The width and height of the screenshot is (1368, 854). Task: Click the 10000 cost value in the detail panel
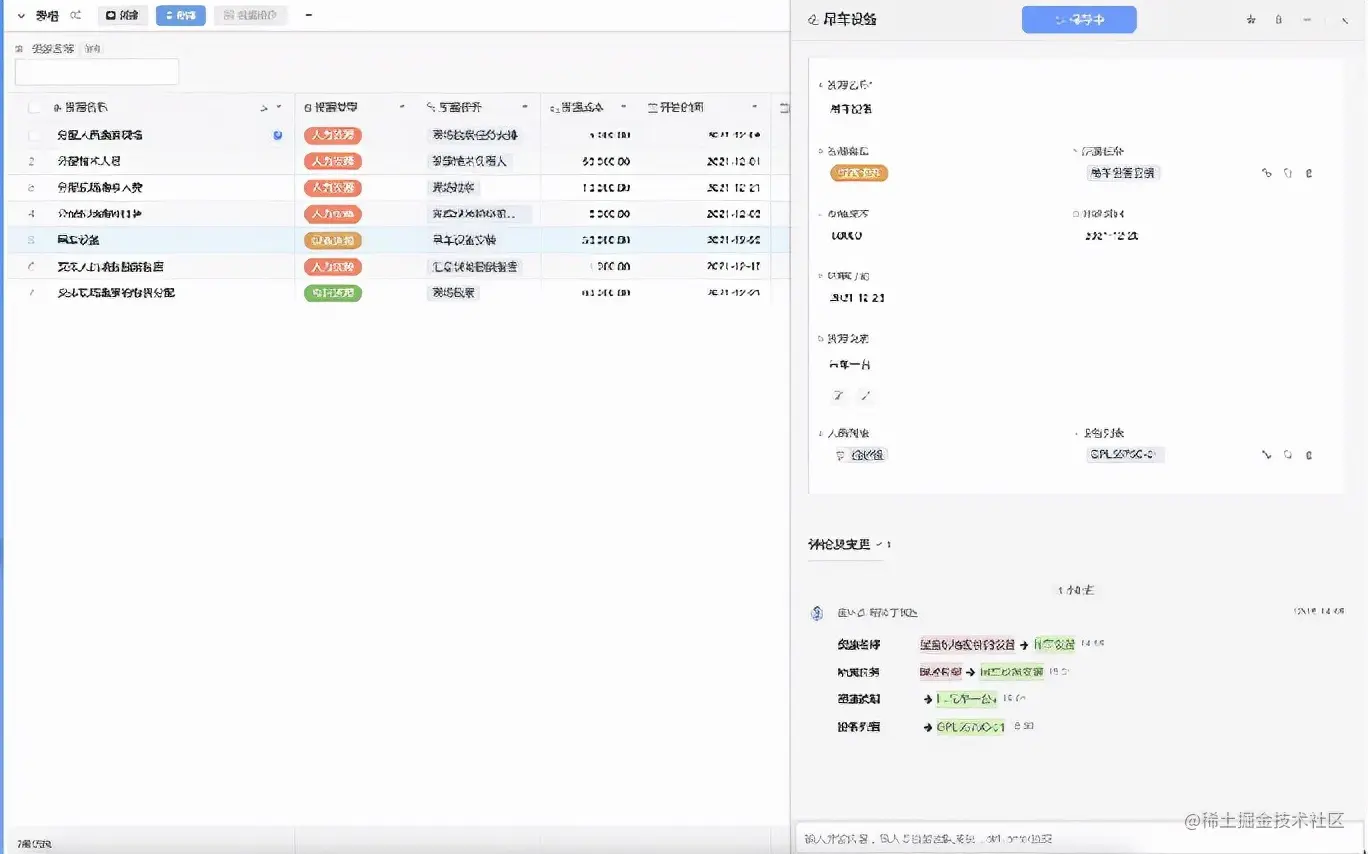[846, 236]
